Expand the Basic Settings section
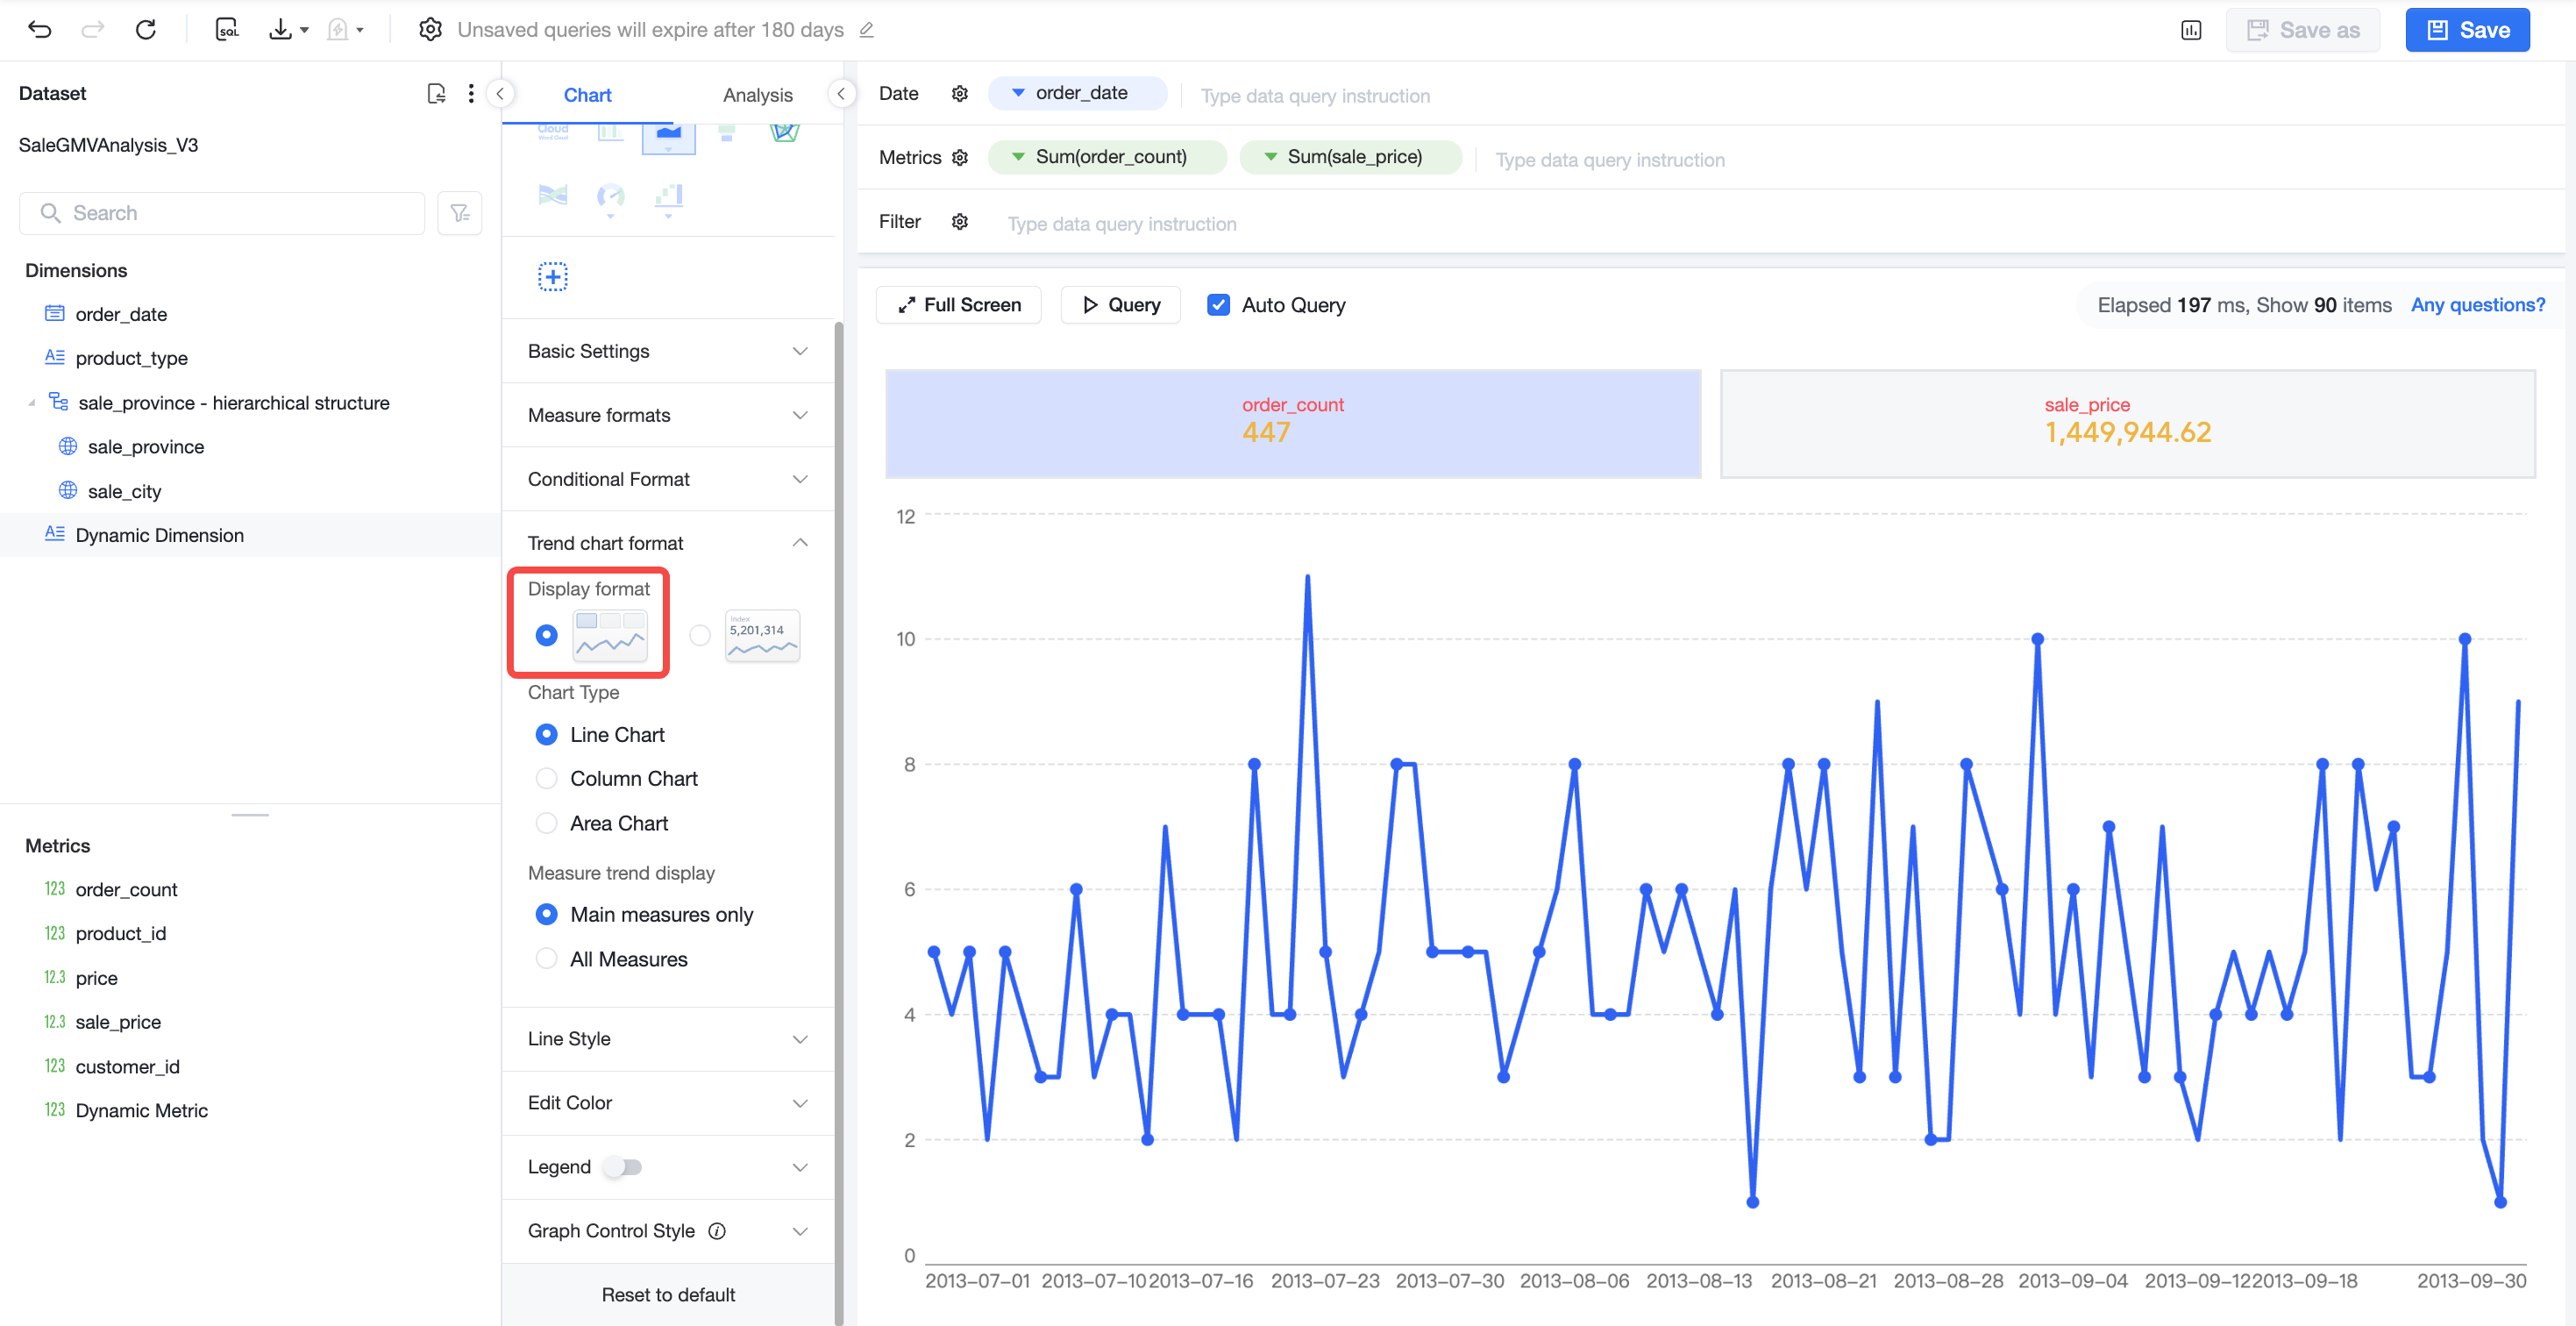 click(x=668, y=351)
